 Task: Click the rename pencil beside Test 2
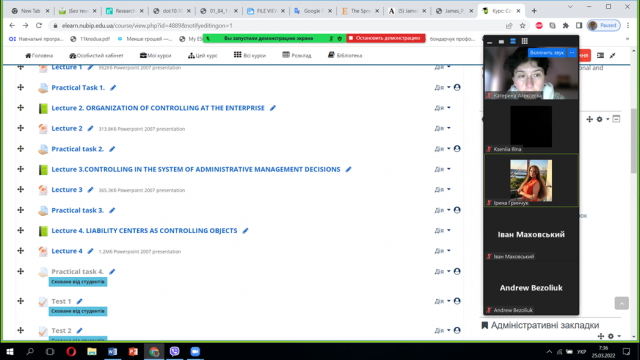click(x=80, y=331)
